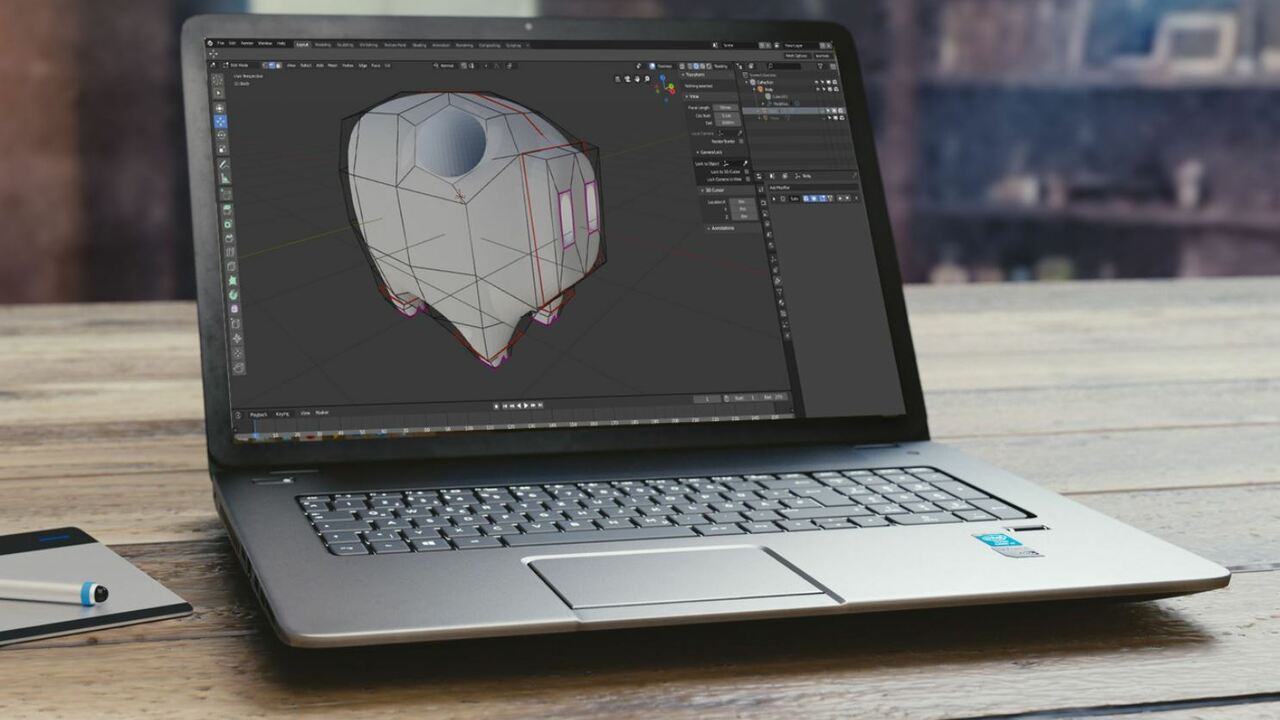Expand the Annotations panel in the sidebar
This screenshot has width=1280, height=720.
click(721, 228)
